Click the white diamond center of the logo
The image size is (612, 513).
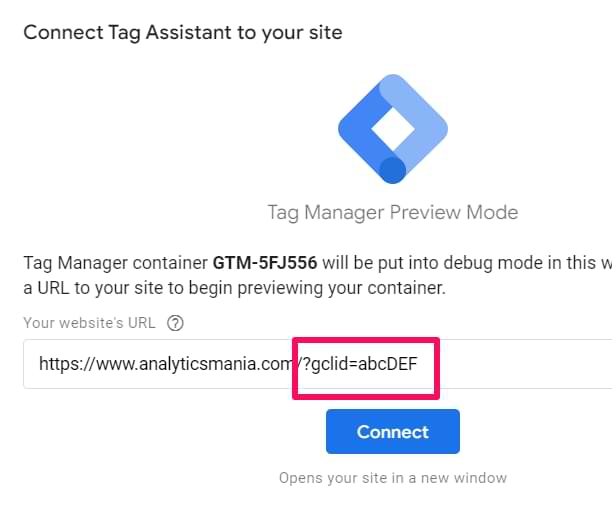(393, 129)
